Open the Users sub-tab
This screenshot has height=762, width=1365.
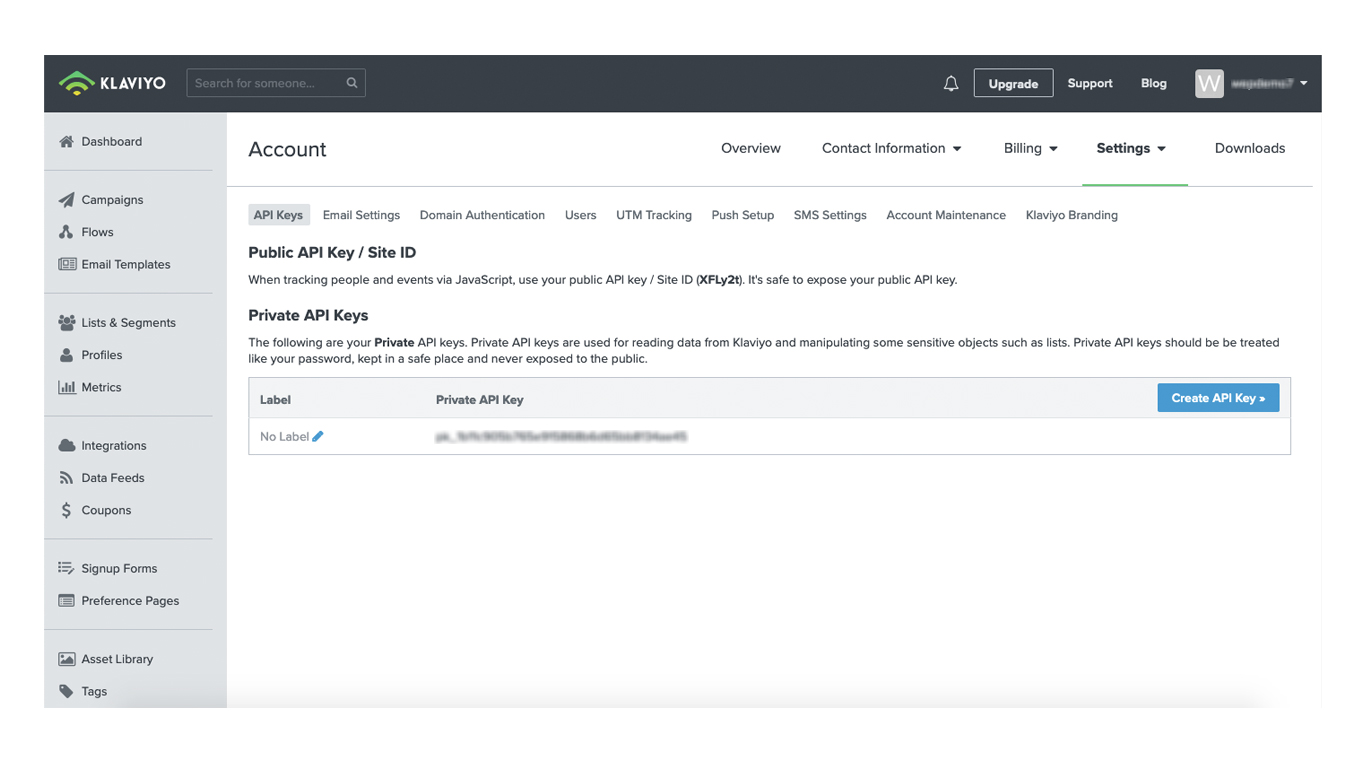click(580, 215)
